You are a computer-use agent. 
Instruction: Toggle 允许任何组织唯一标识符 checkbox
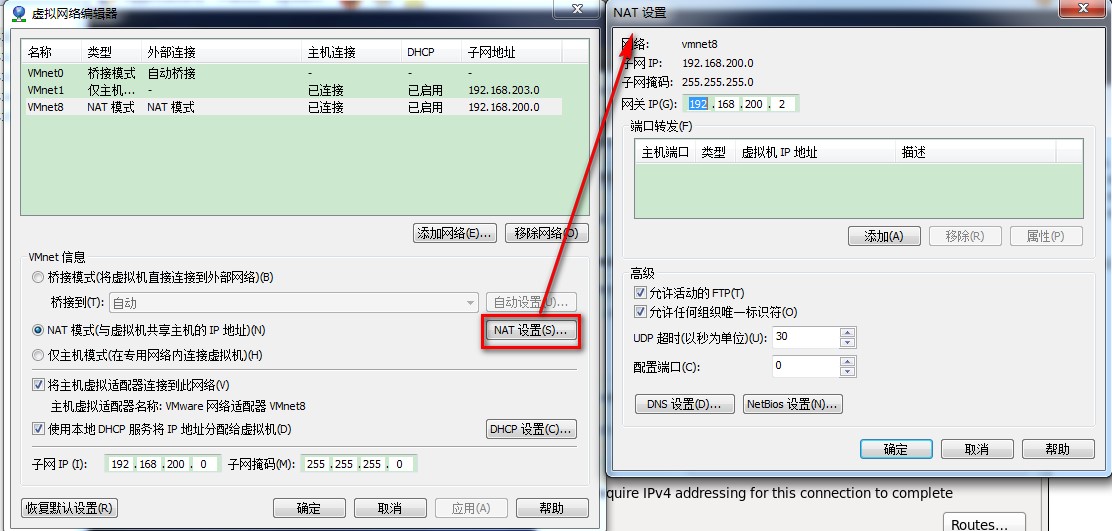(x=640, y=312)
